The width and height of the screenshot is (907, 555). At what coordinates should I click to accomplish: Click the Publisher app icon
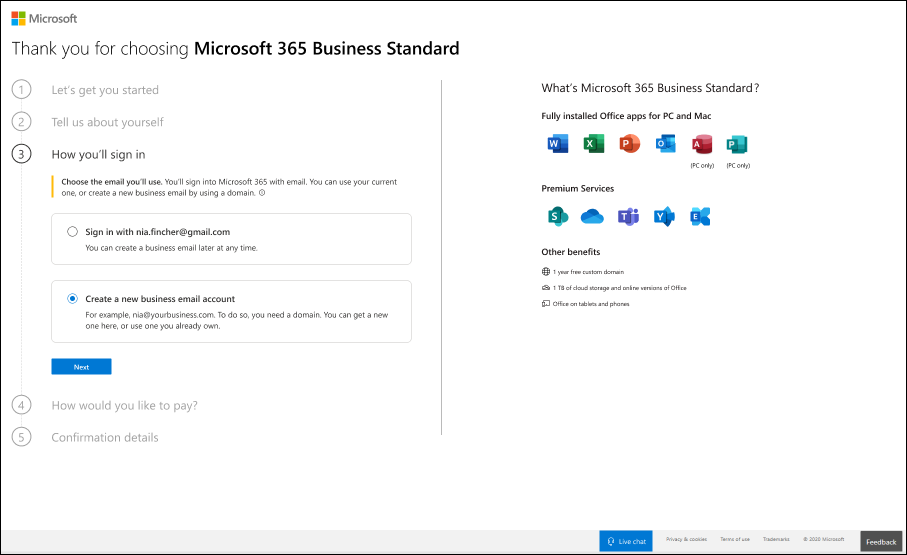738,144
